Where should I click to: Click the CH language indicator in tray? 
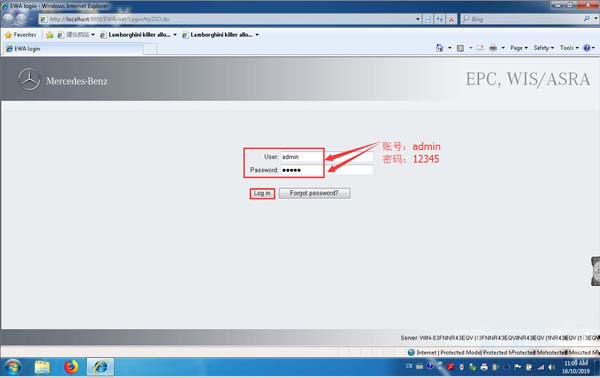[x=409, y=366]
